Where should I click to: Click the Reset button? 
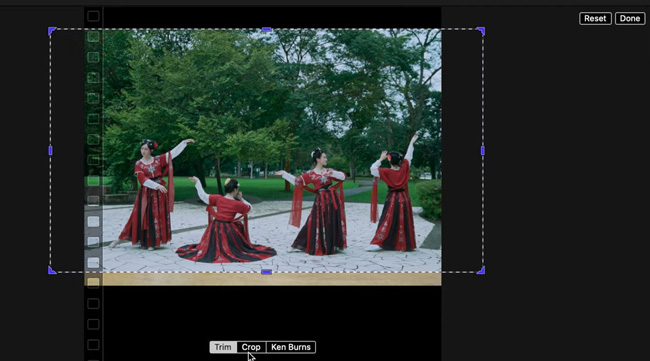click(x=595, y=19)
